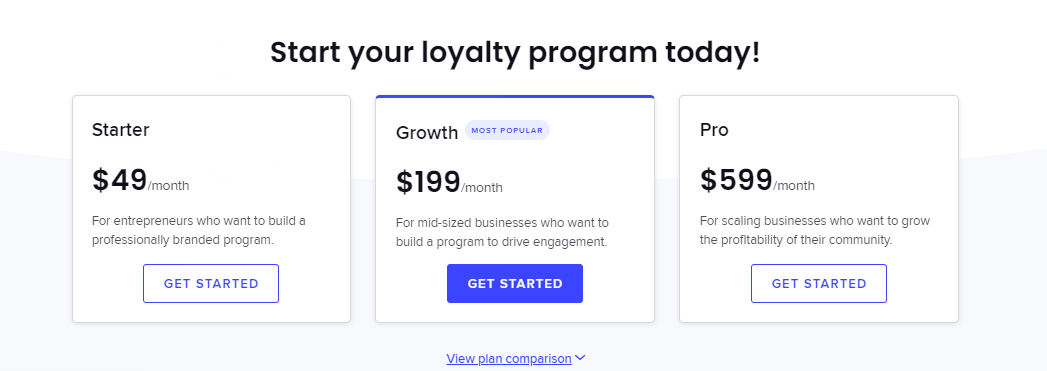Click the /month label next to $49

click(168, 186)
